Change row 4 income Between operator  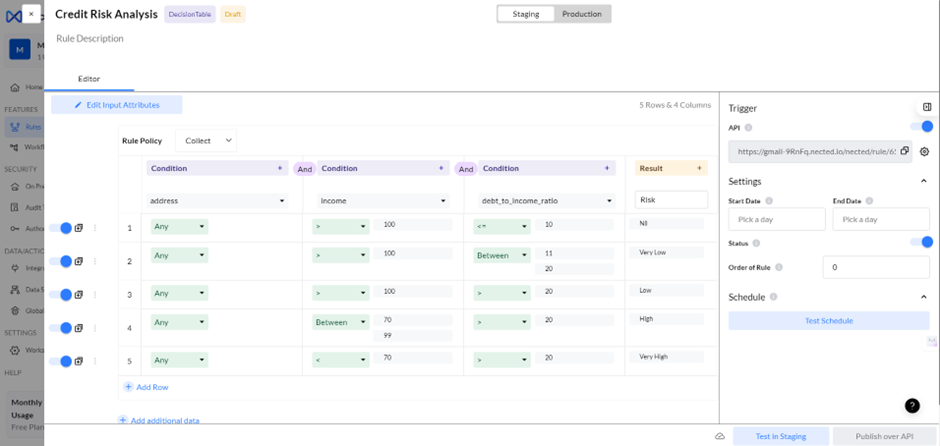341,322
